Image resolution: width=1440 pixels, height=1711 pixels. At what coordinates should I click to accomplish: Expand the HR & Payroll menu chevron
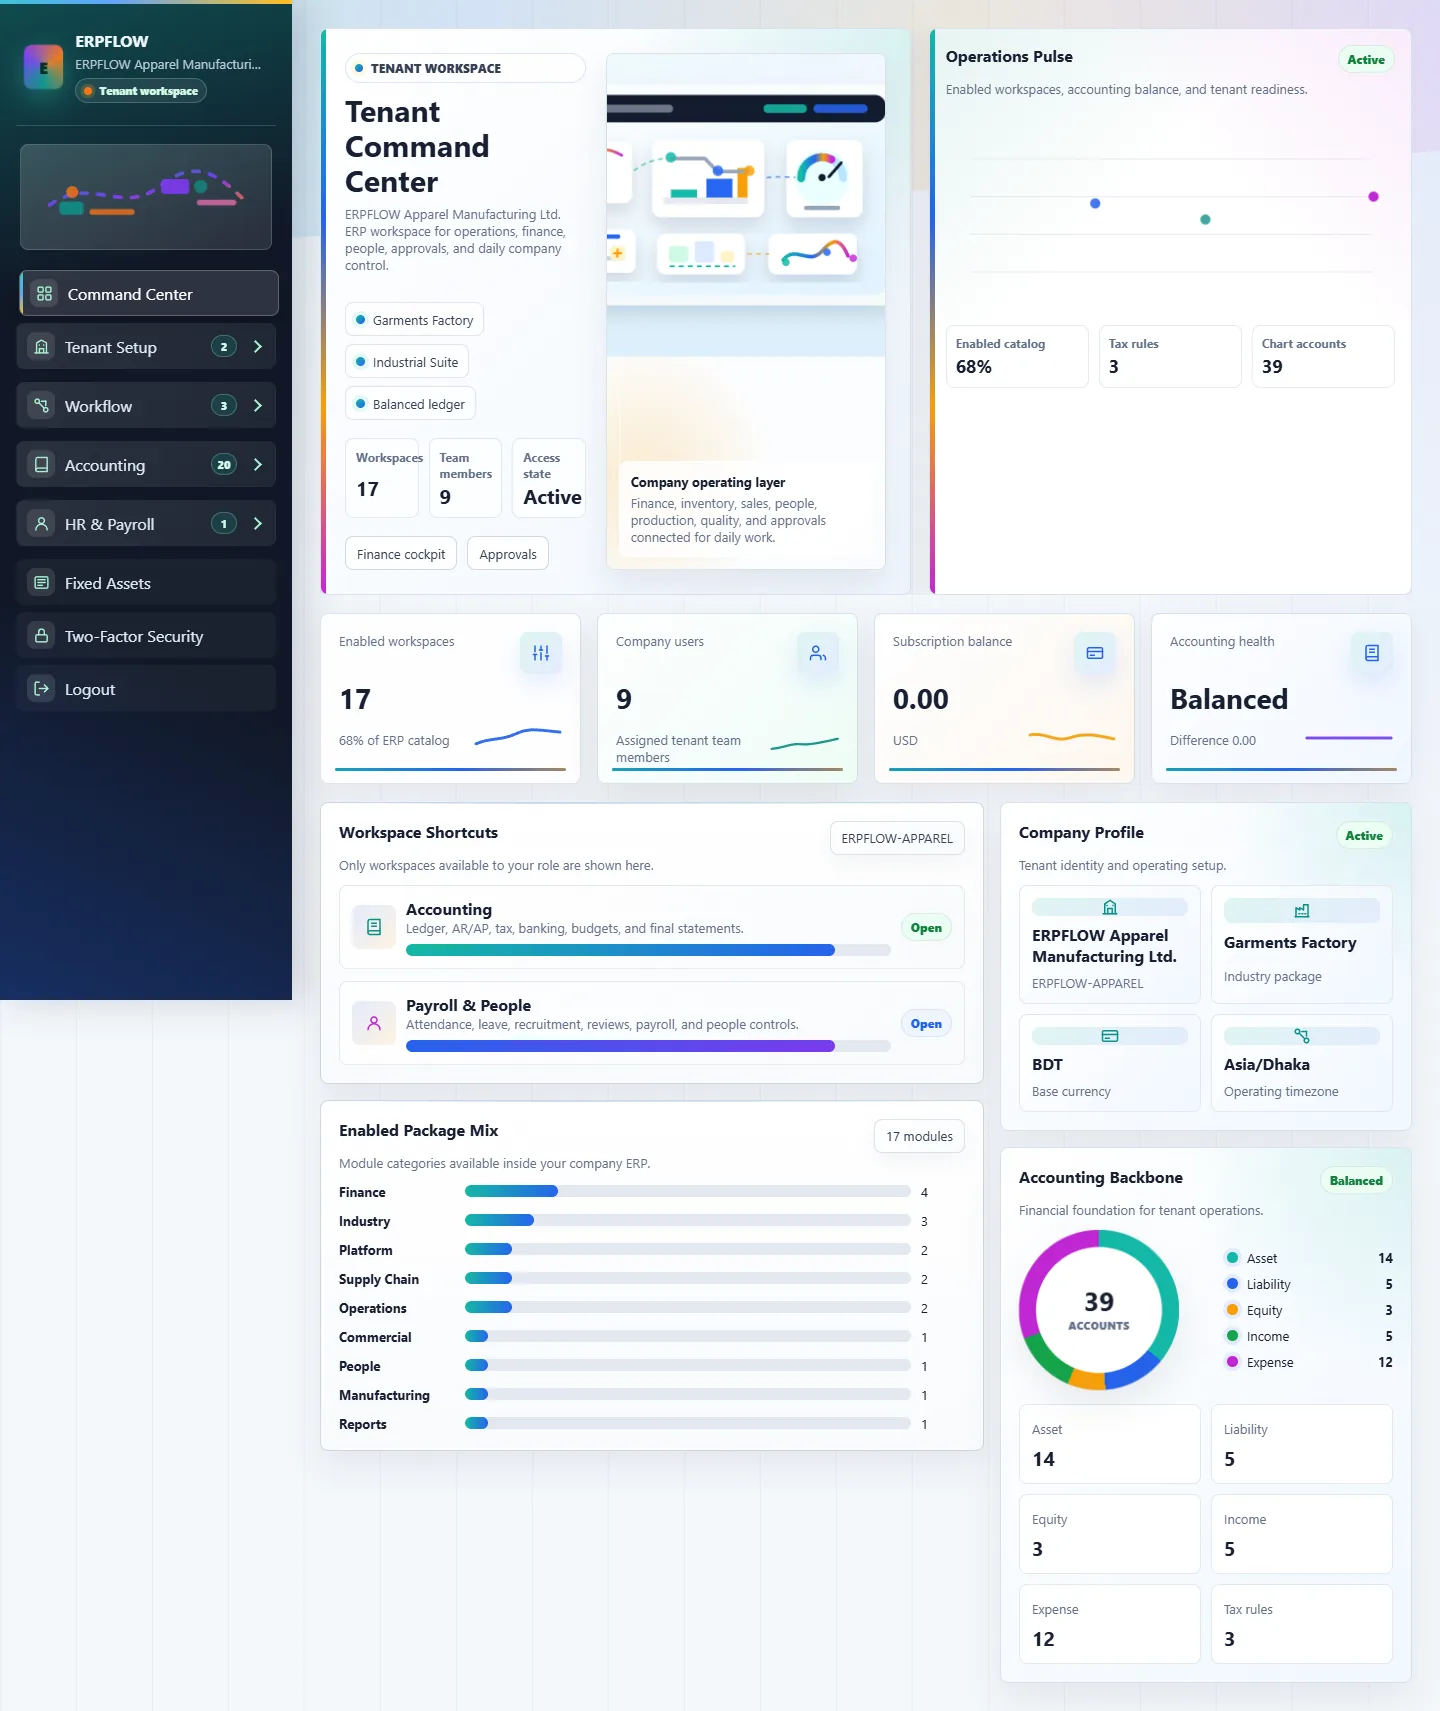click(x=258, y=524)
